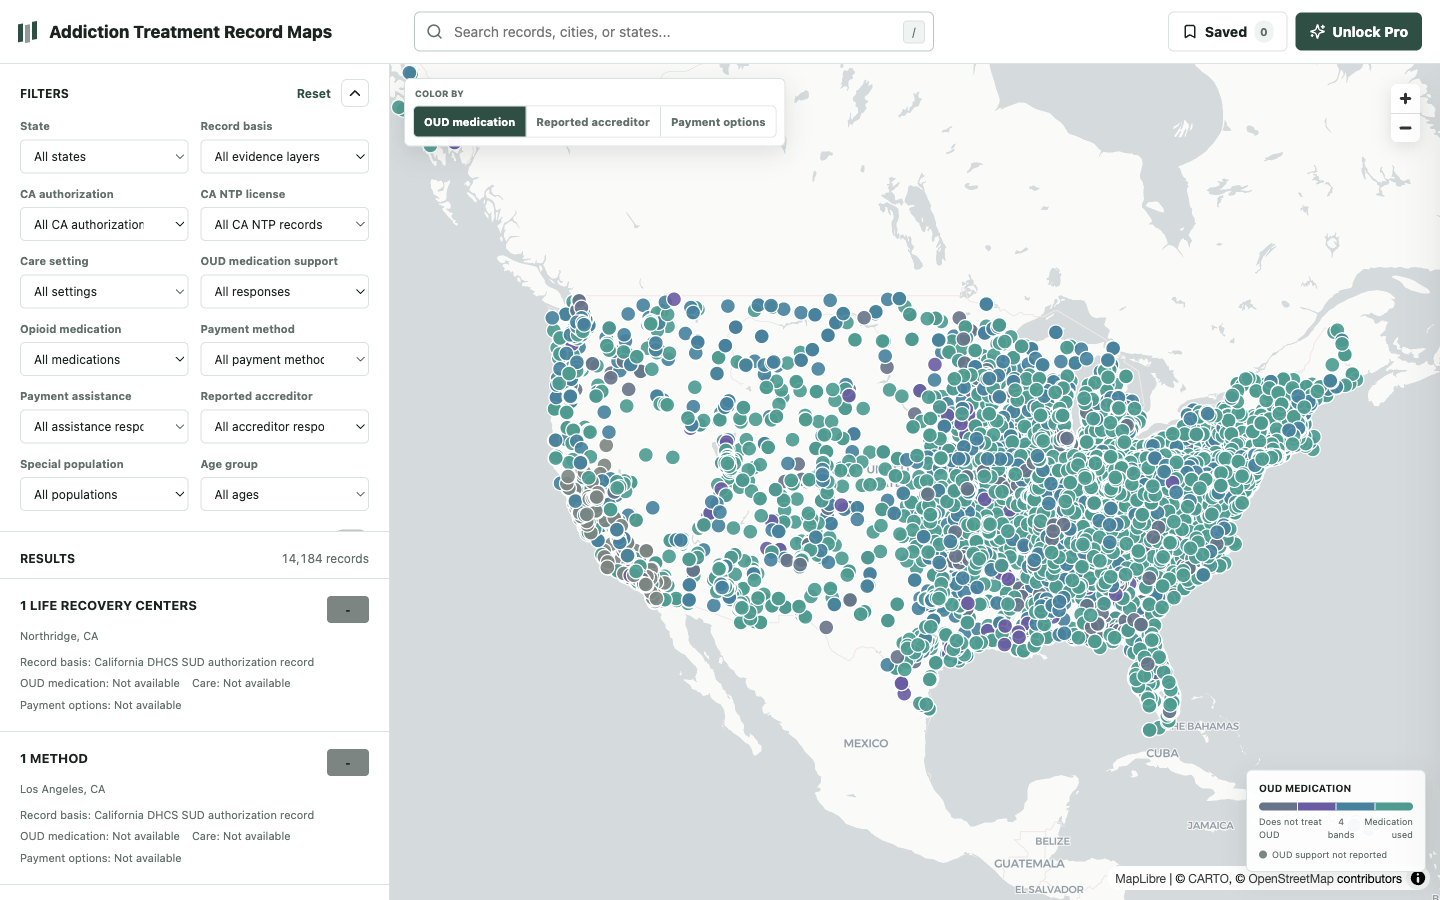Open the MapLibre attribution link
1440x900 pixels.
pos(1140,879)
